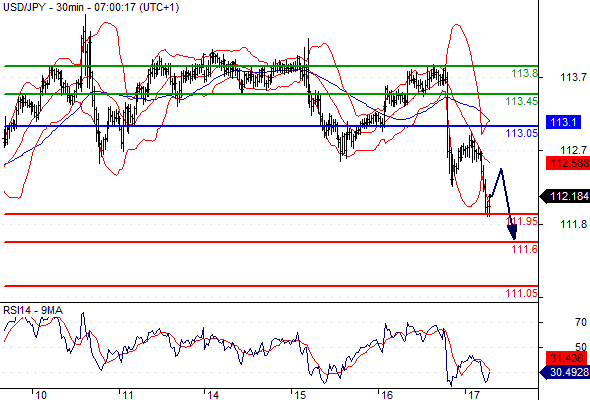This screenshot has width=590, height=400.
Task: Click the 113.45 green resistance label
Action: click(522, 101)
